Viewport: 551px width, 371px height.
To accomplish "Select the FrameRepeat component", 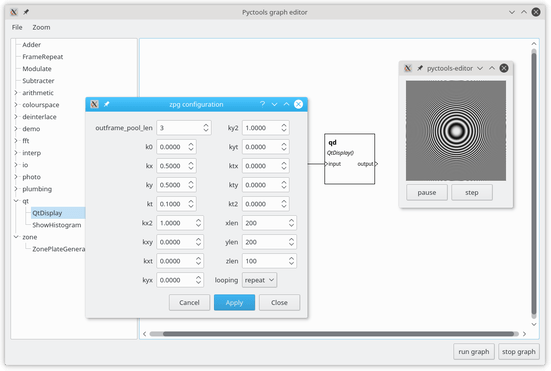I will tap(43, 57).
